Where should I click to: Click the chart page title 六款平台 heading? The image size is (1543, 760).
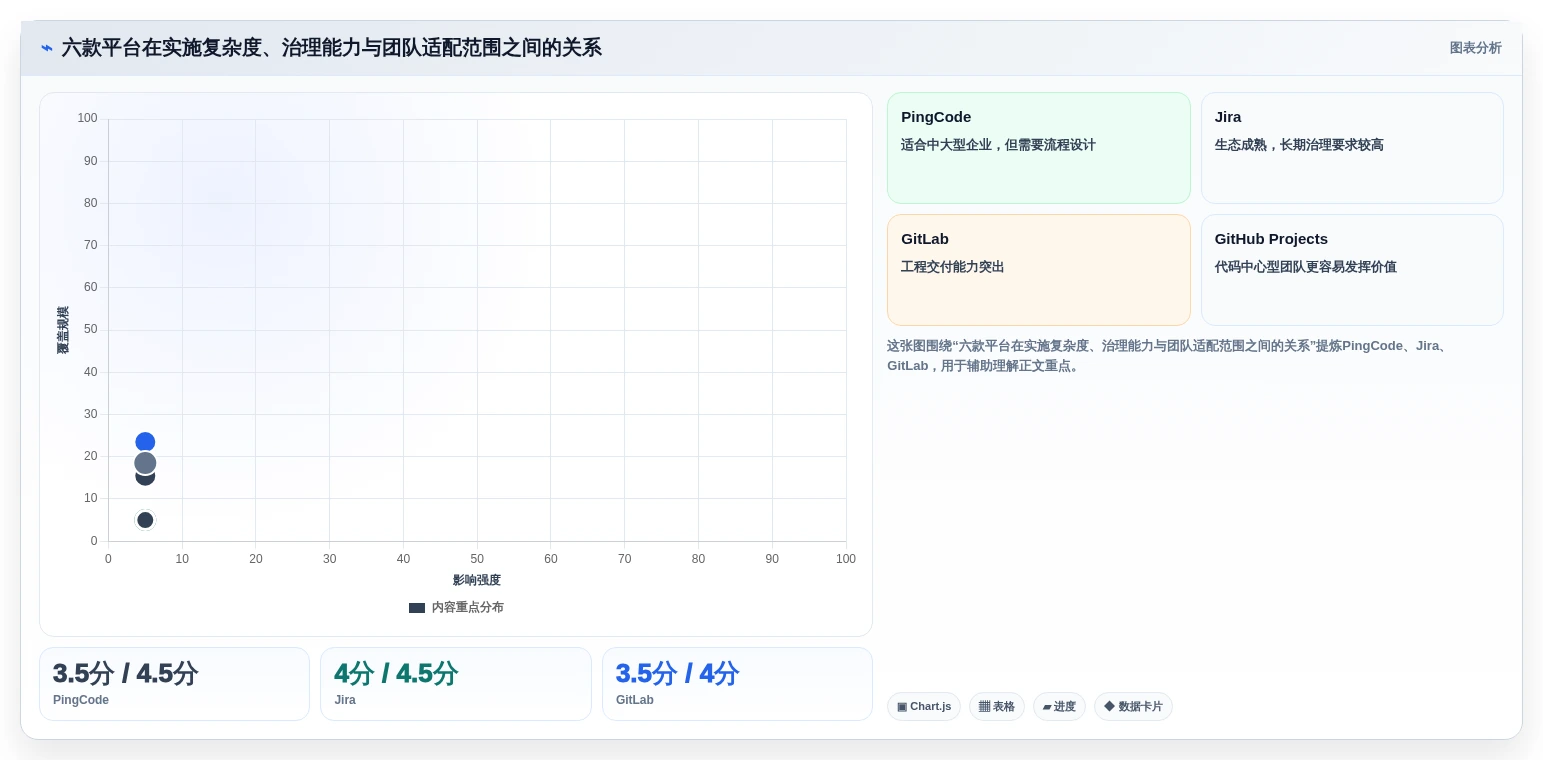[331, 48]
